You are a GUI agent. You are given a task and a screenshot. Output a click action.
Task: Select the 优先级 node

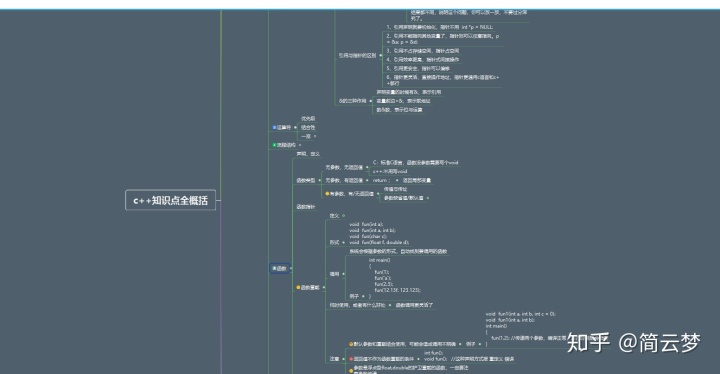pos(308,119)
